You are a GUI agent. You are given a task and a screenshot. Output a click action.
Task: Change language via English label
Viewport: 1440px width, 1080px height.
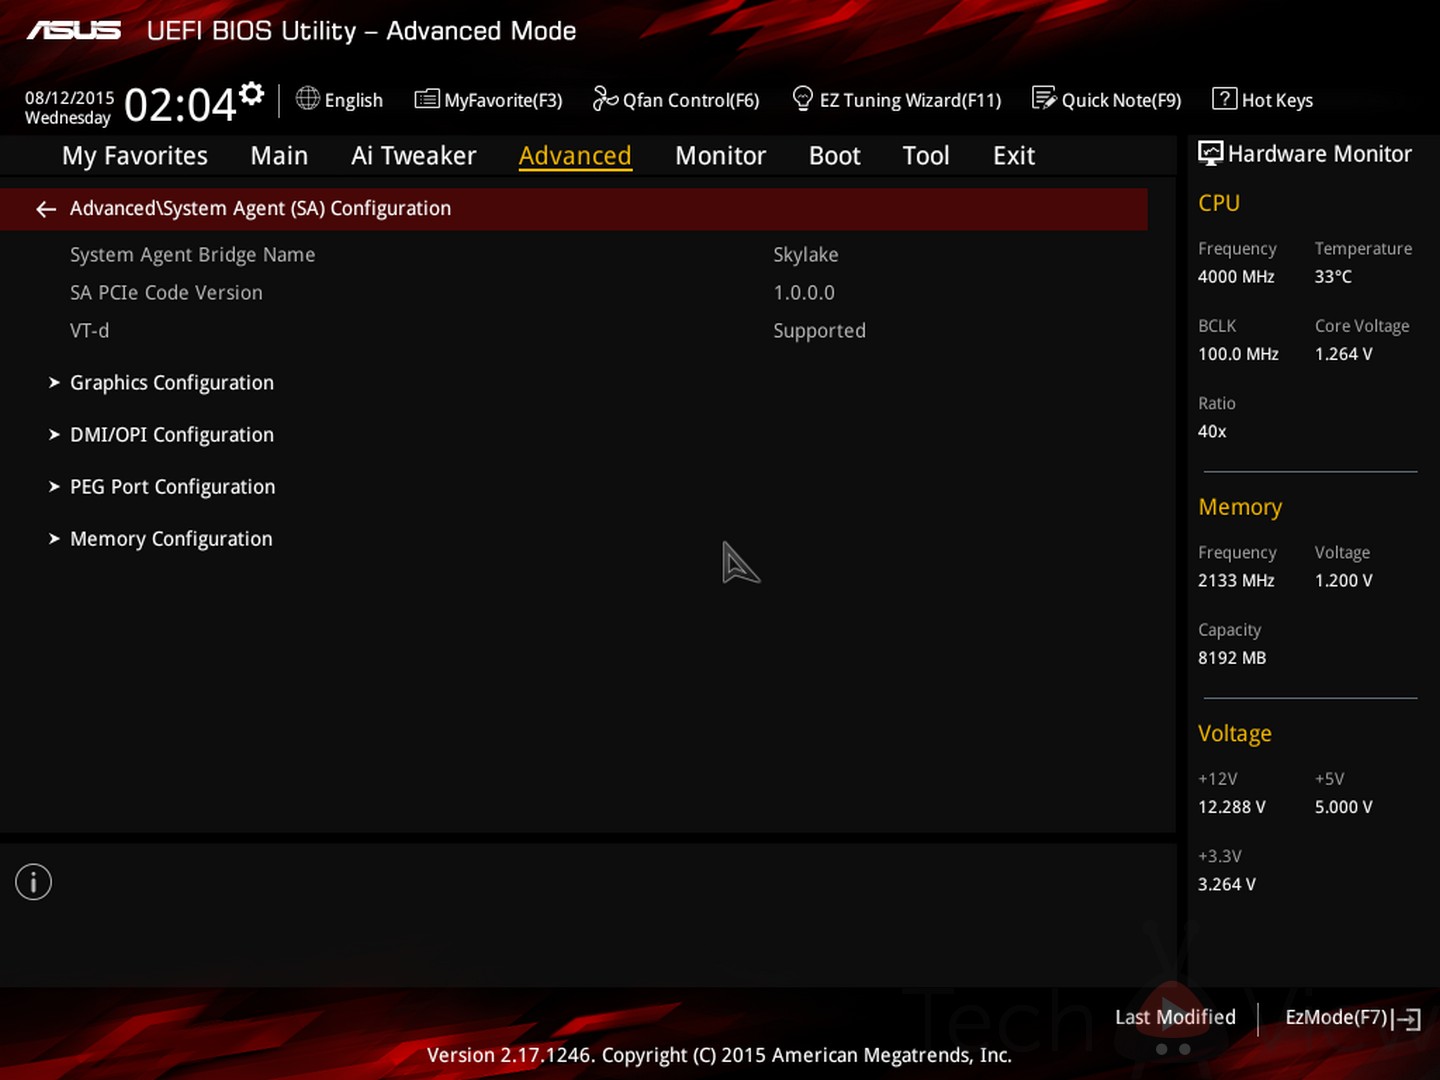pos(354,100)
